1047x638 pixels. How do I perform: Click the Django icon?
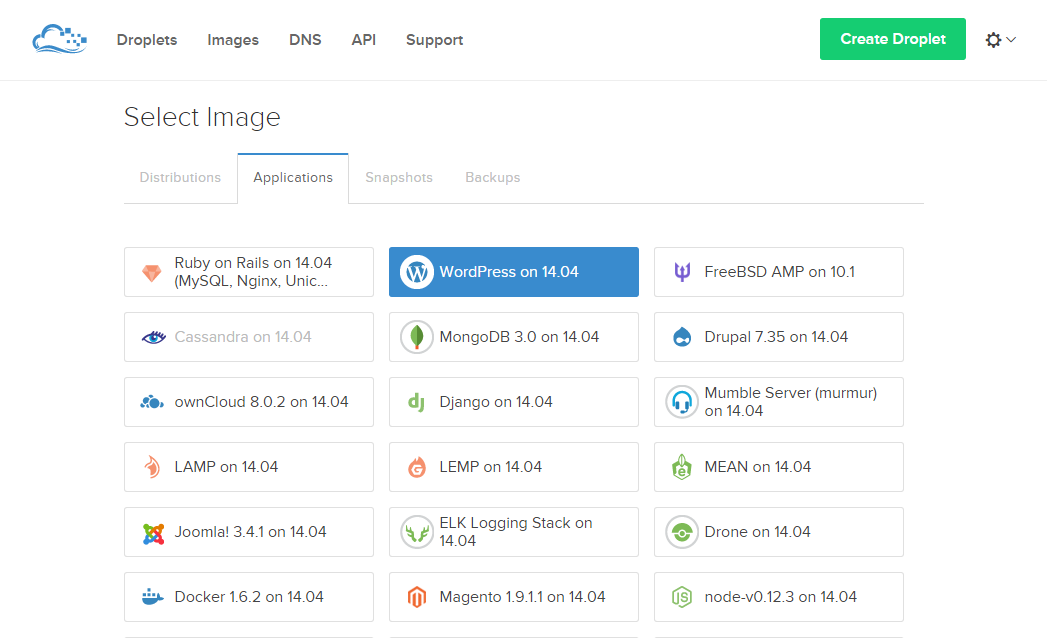(x=416, y=402)
